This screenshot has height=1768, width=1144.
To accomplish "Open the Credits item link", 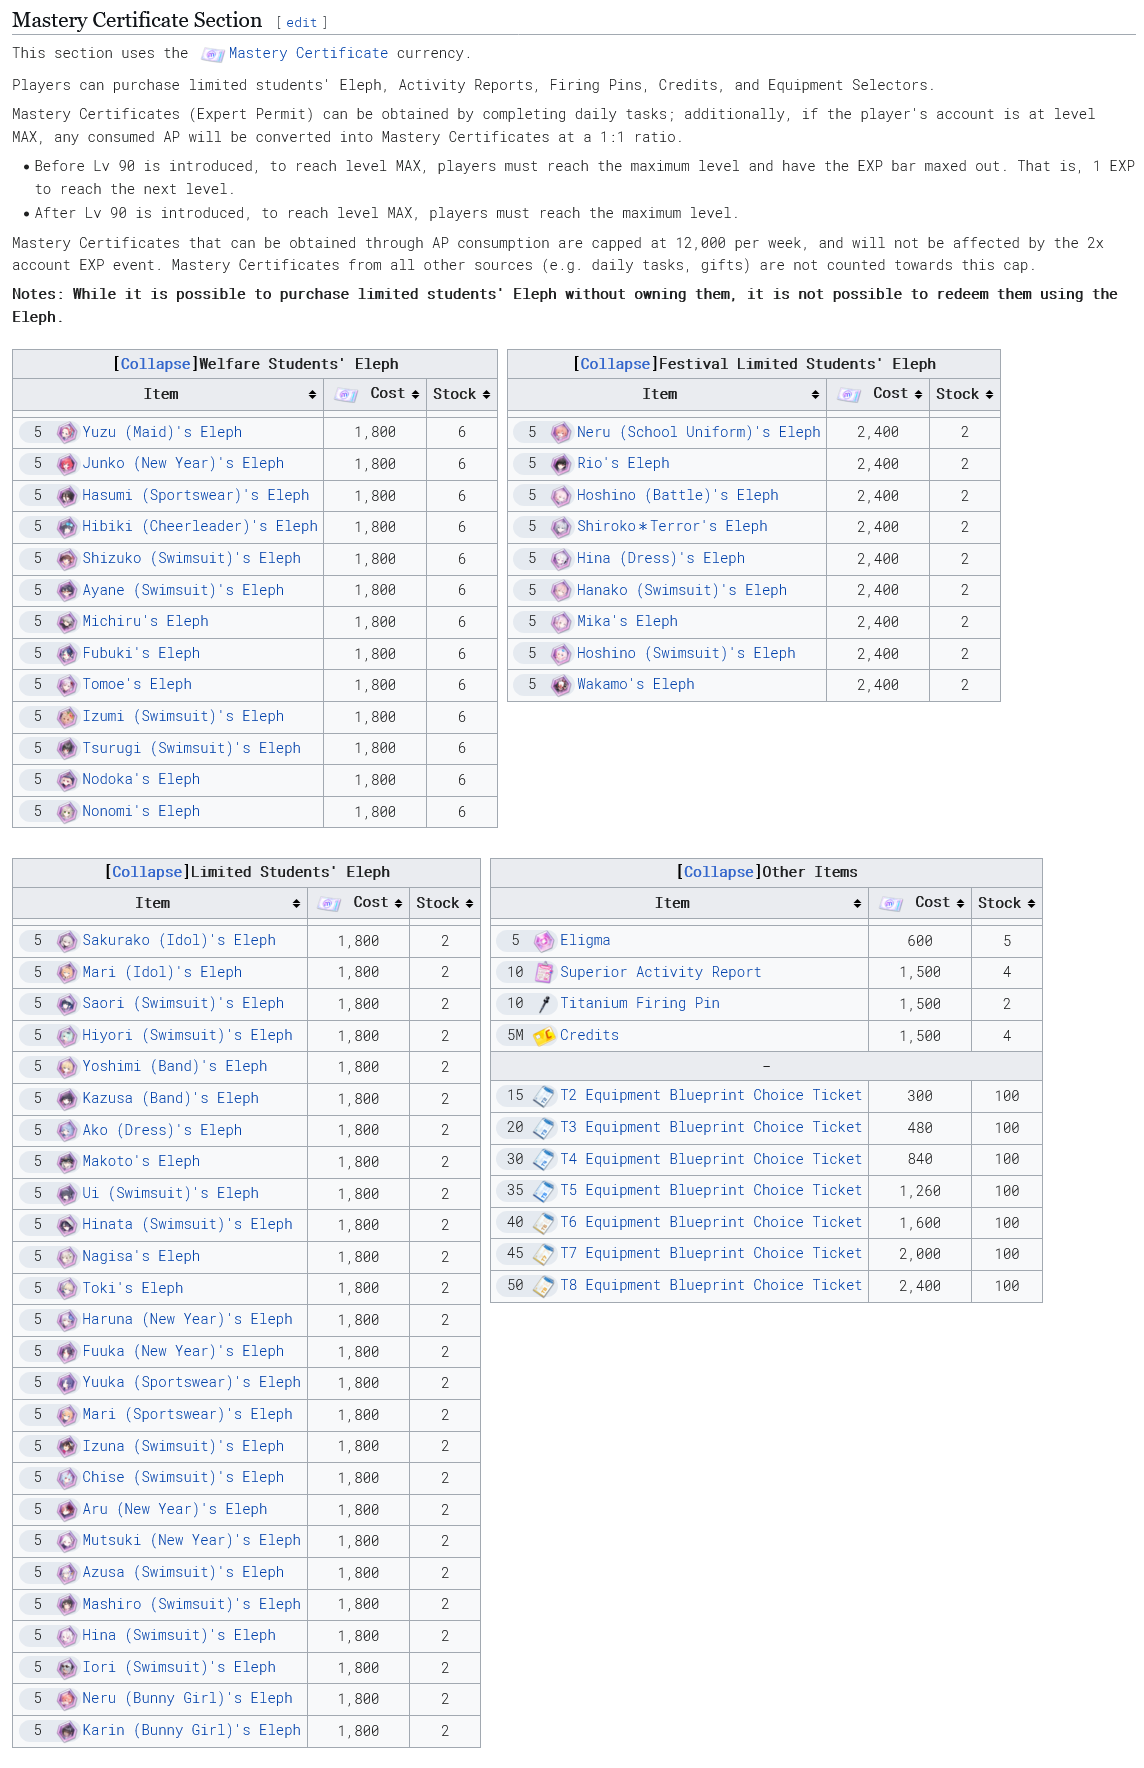I will click(x=590, y=1035).
